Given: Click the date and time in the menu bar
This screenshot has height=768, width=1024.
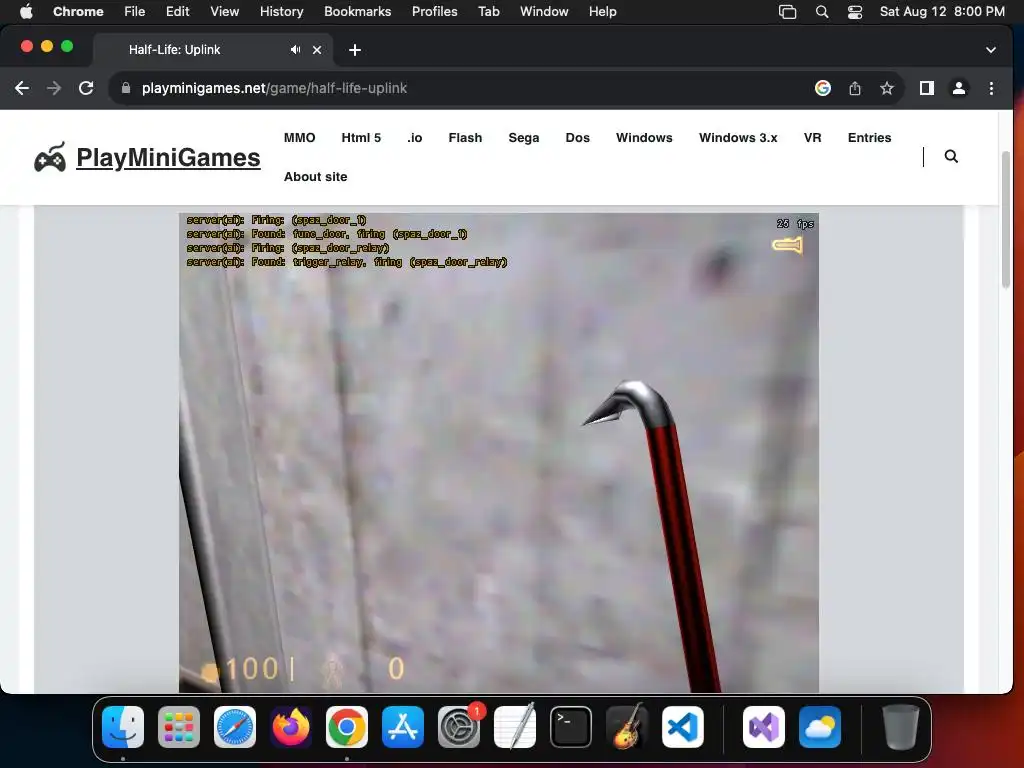Looking at the screenshot, I should coord(942,12).
